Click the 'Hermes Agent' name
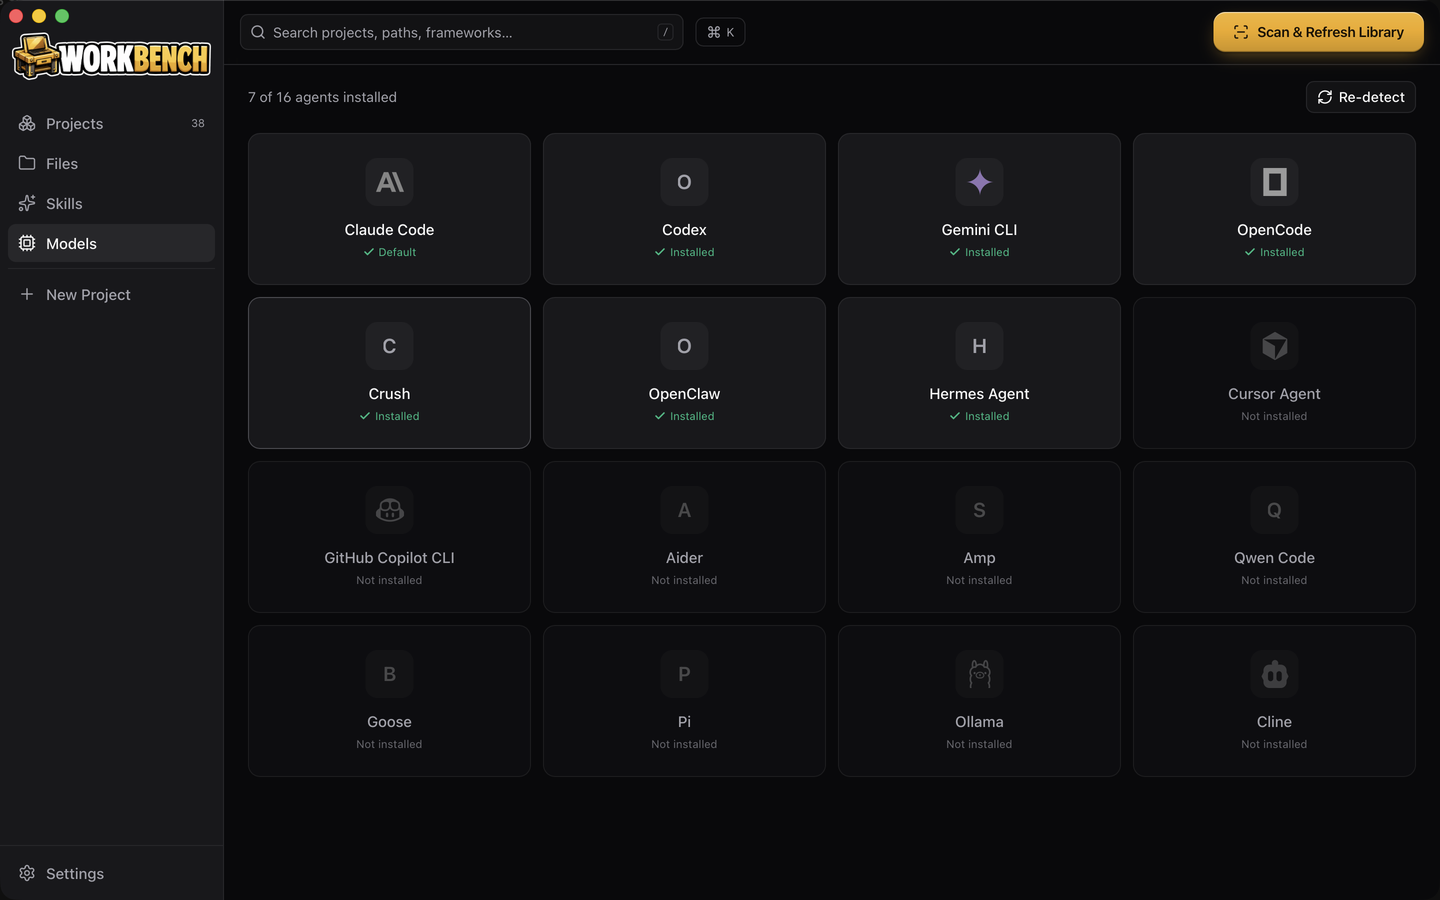1440x900 pixels. click(x=979, y=394)
